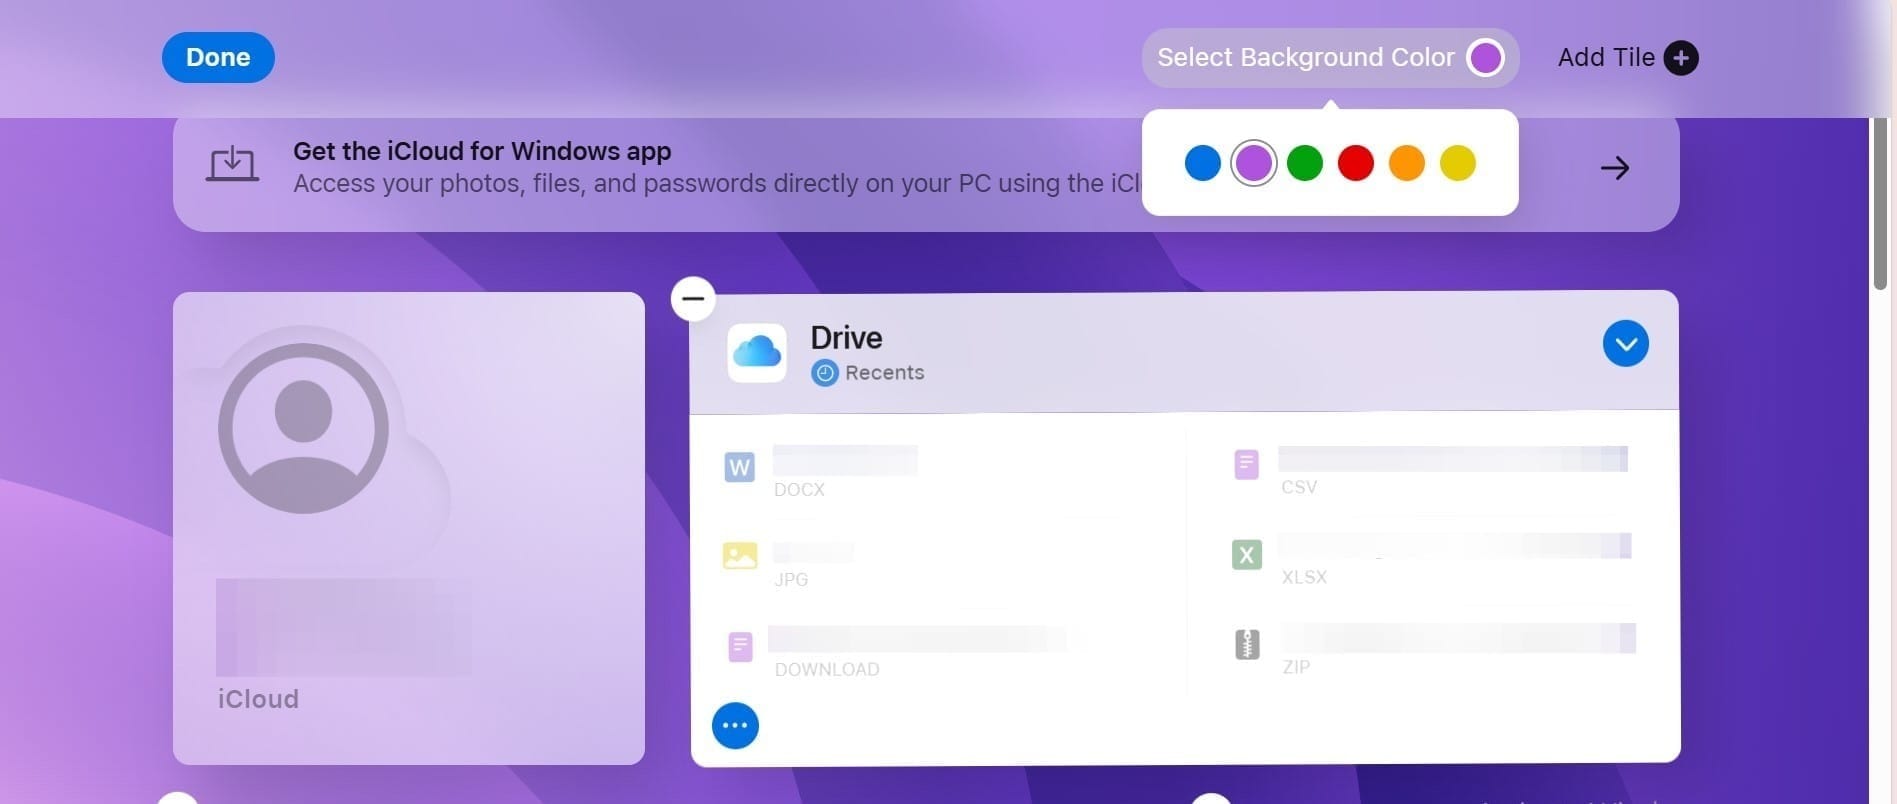Click the Add Tile text label
The height and width of the screenshot is (804, 1897).
pos(1606,58)
